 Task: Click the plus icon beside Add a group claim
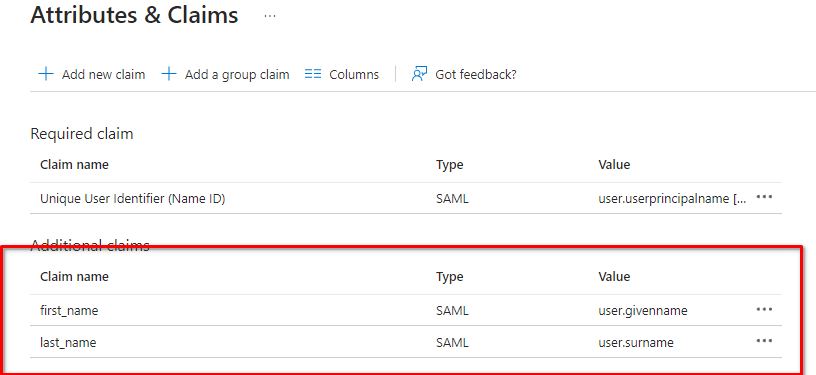pos(169,74)
